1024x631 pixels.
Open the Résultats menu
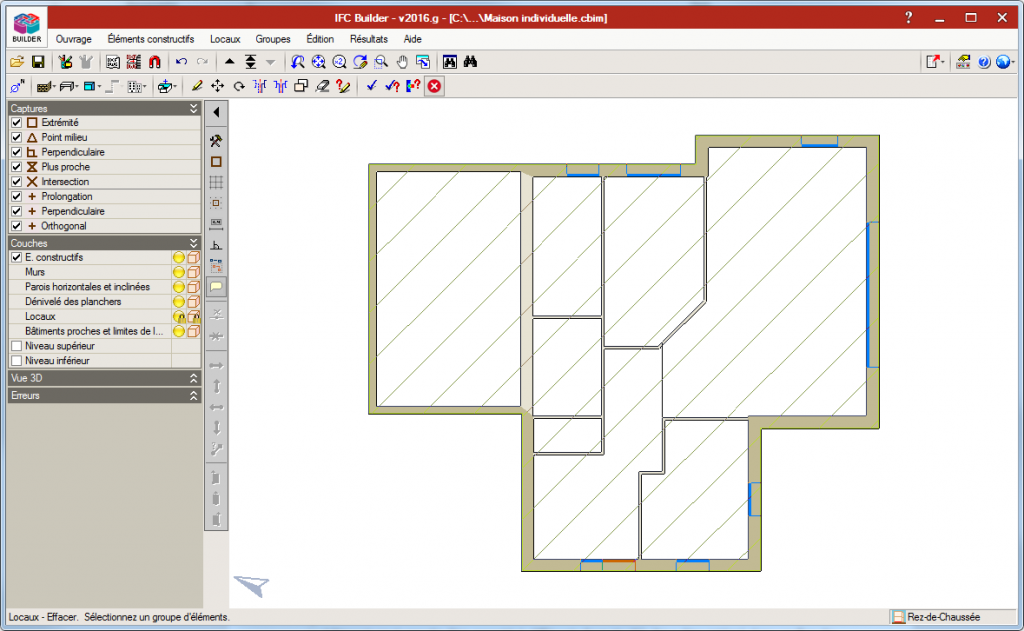(x=368, y=39)
